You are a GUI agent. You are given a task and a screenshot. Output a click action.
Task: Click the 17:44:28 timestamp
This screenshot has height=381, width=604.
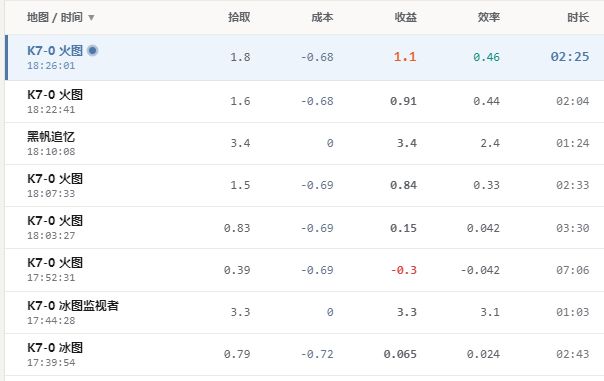tap(51, 321)
